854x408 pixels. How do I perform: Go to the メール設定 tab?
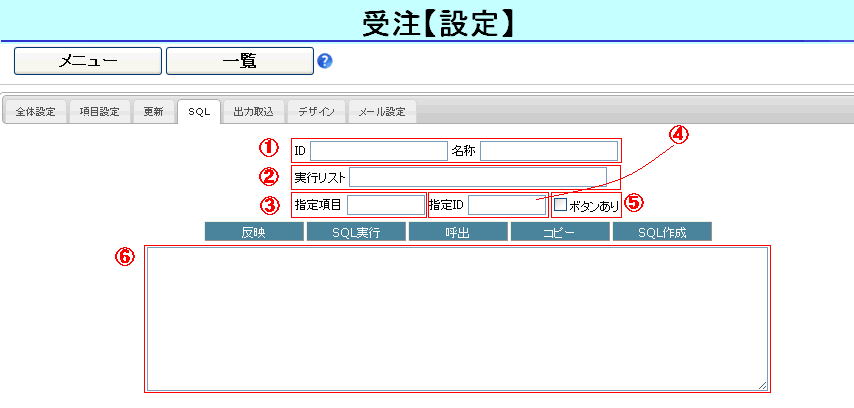click(x=382, y=112)
